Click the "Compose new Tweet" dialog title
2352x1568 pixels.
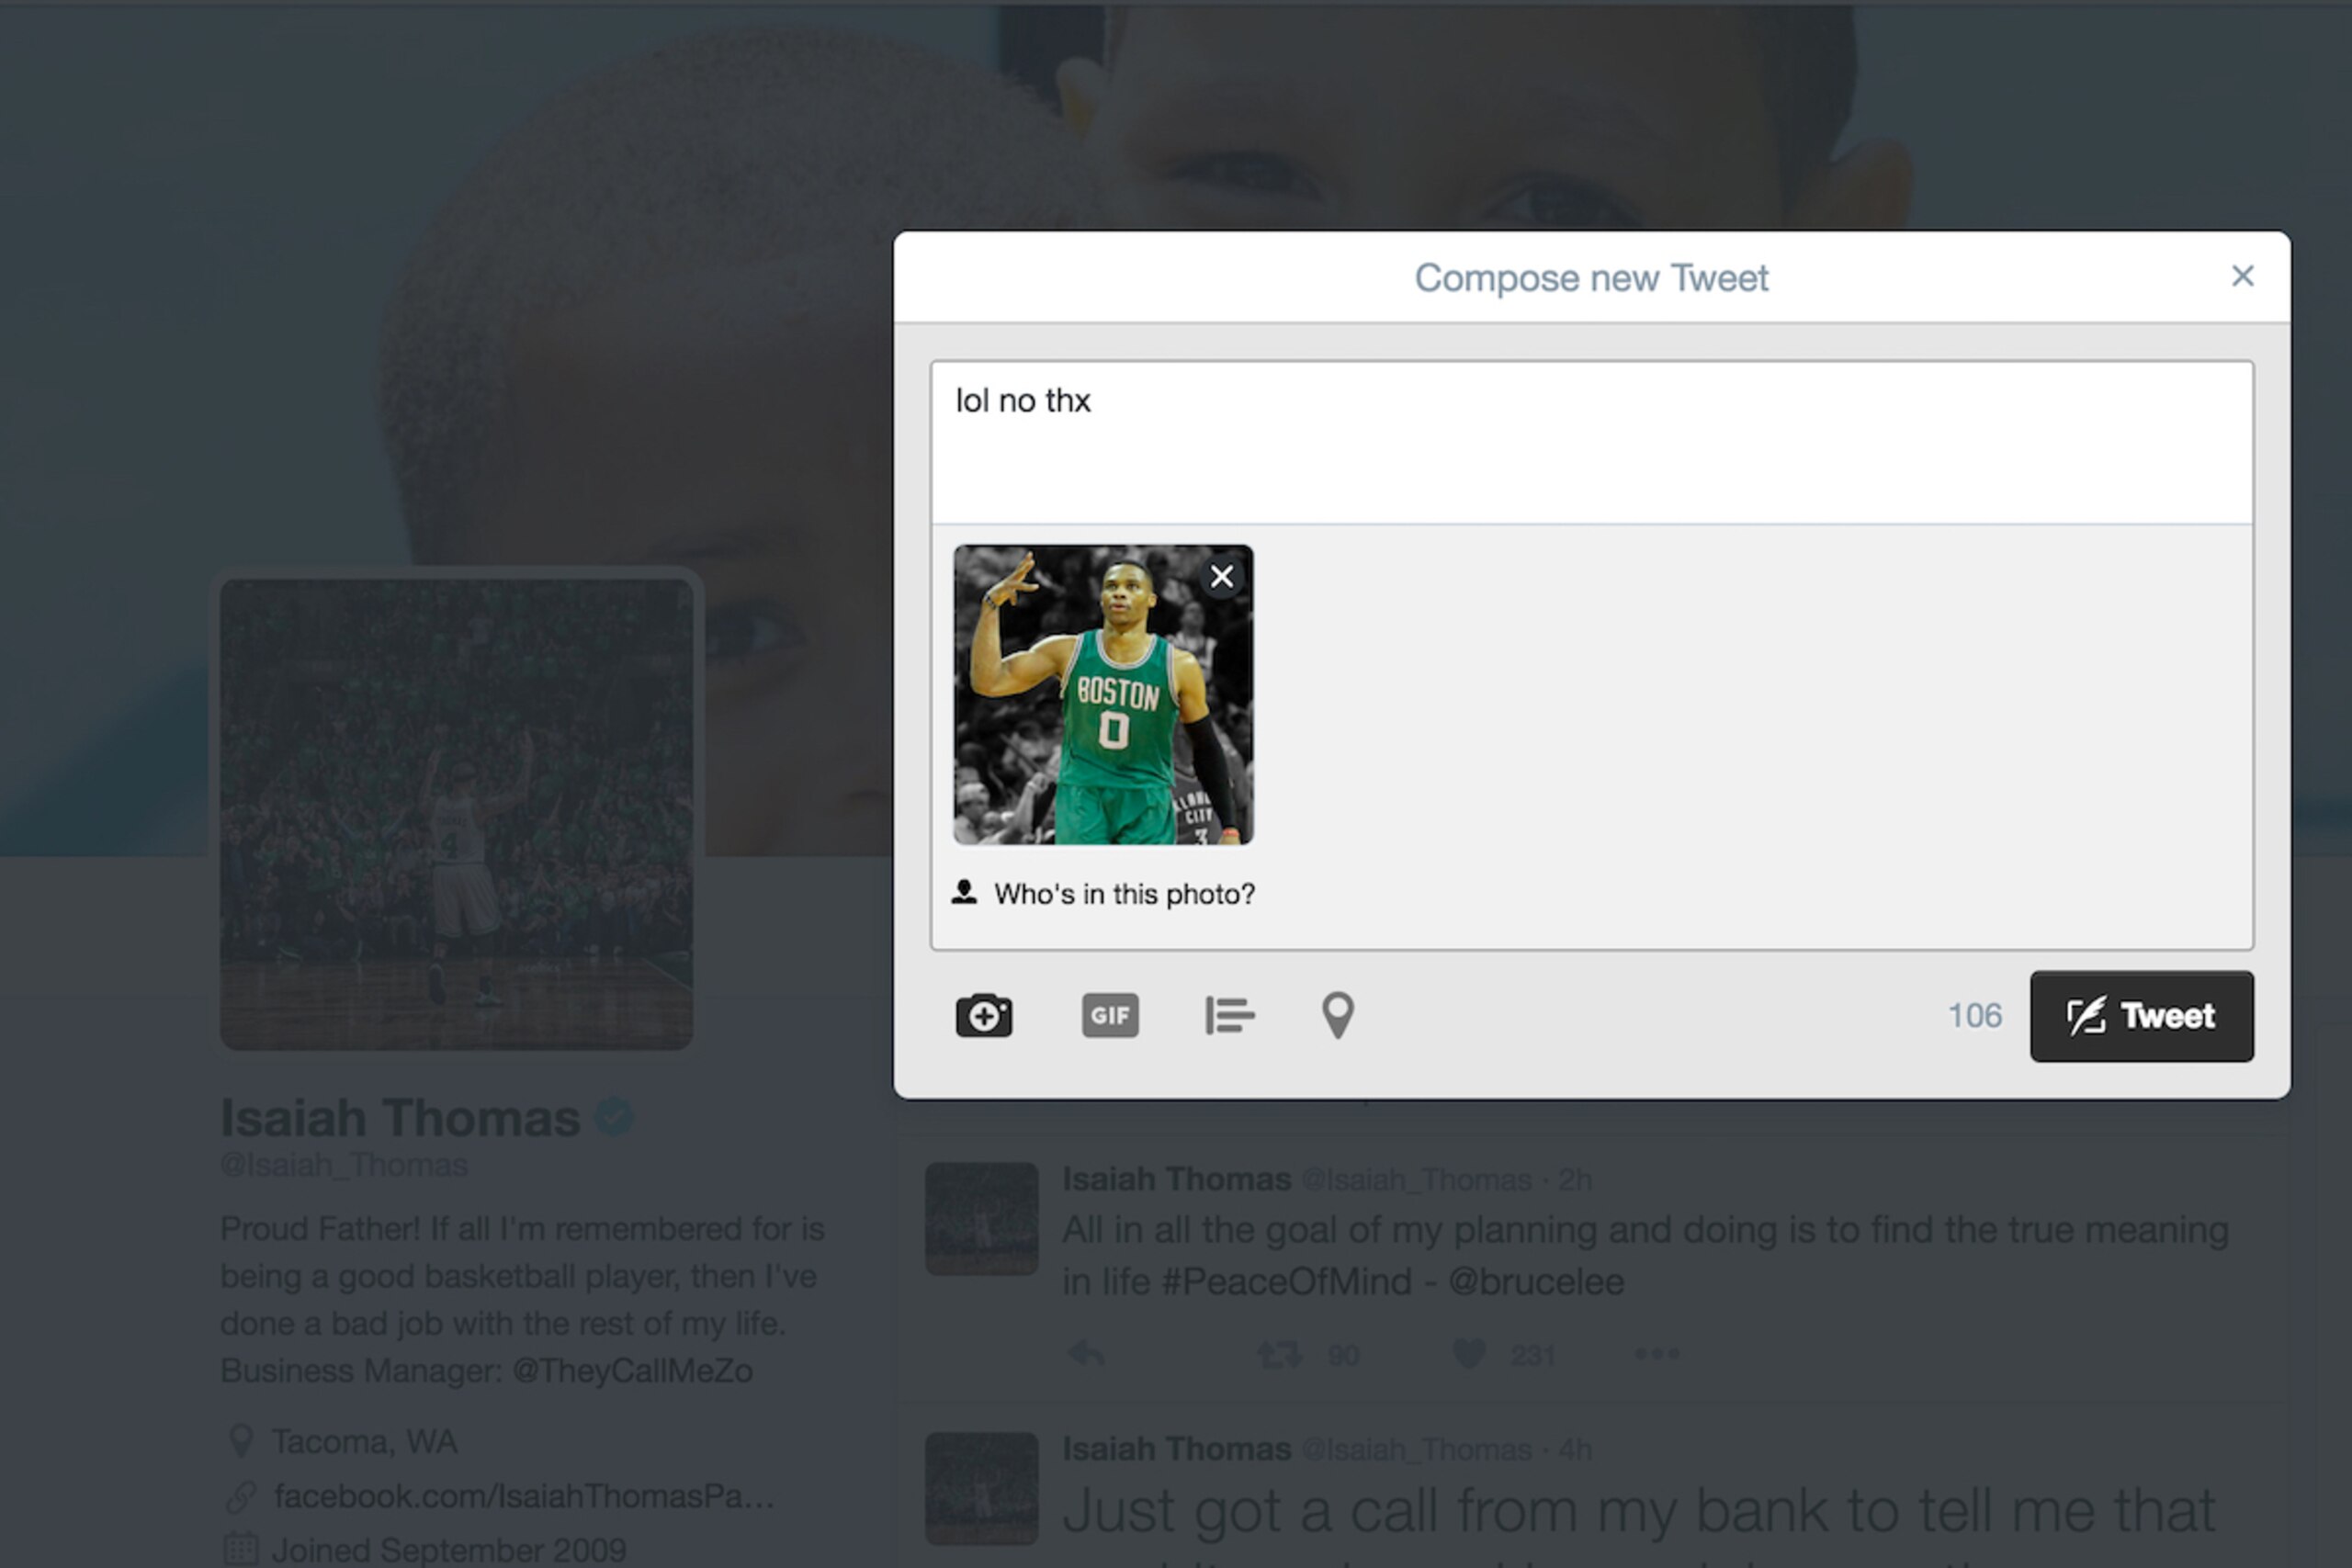[x=1591, y=278]
